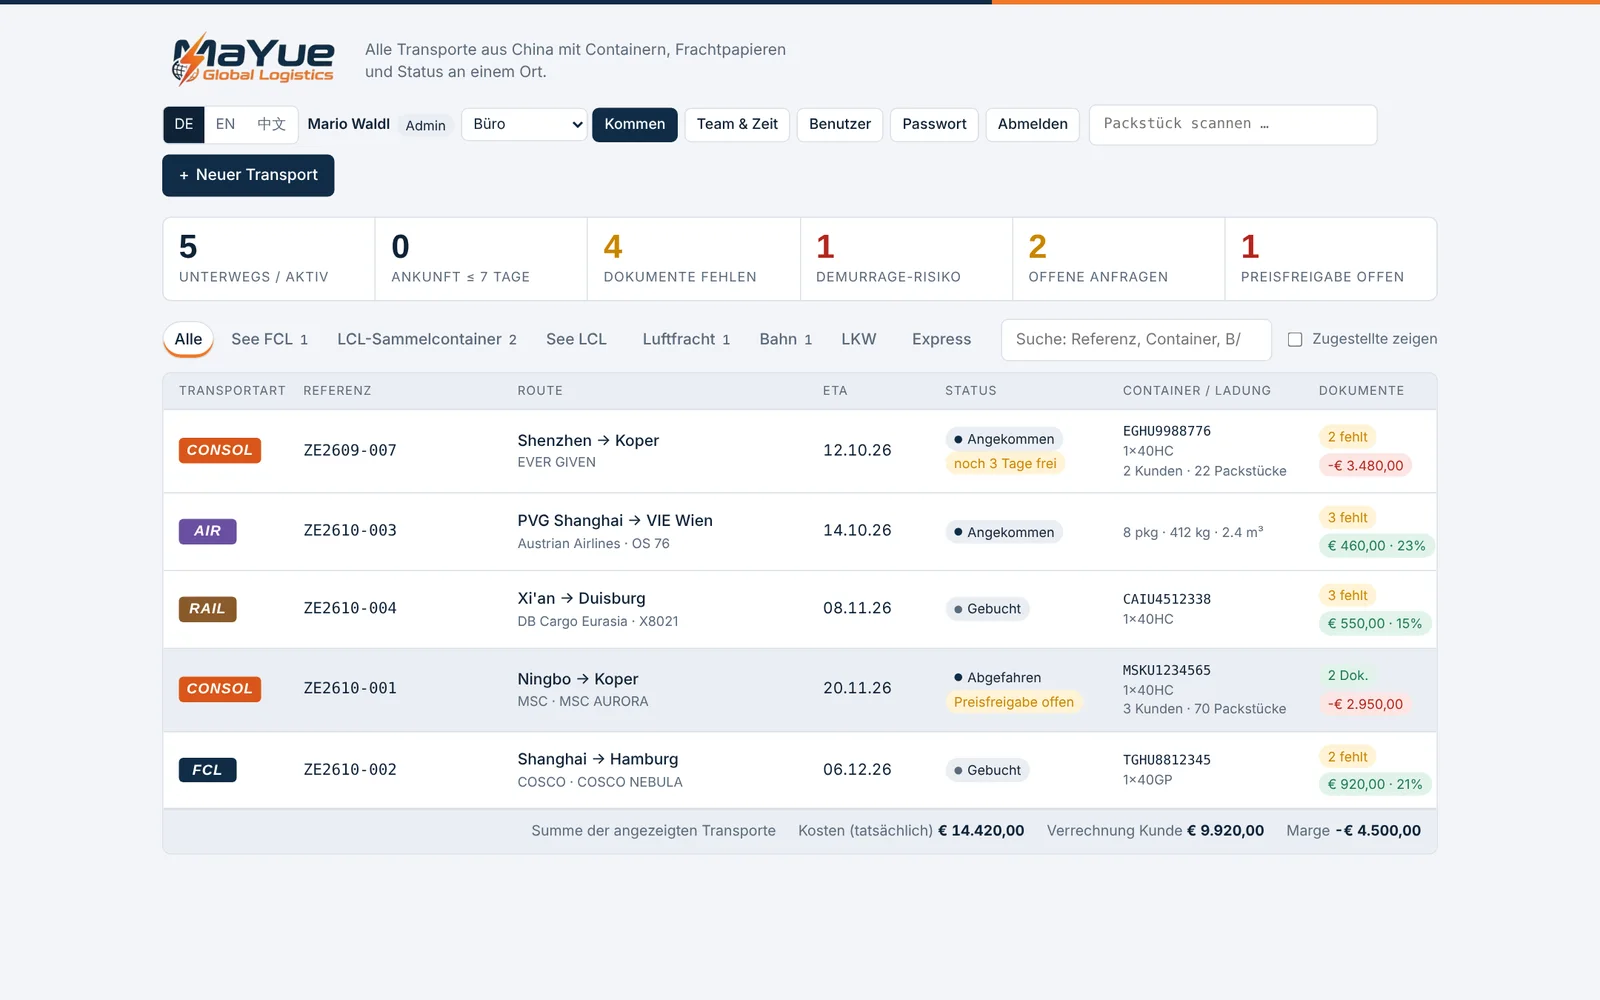The width and height of the screenshot is (1600, 1000).
Task: Filter by Express tab
Action: pos(941,339)
